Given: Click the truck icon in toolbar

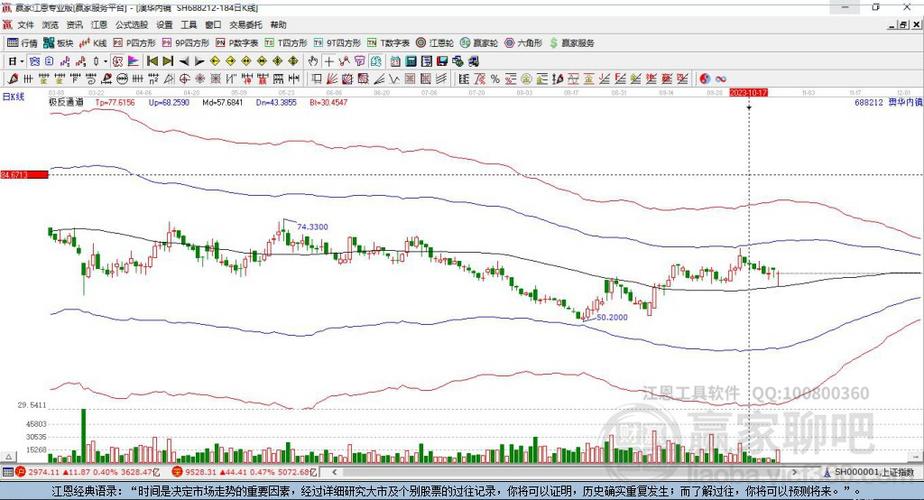Looking at the screenshot, I should [x=474, y=61].
